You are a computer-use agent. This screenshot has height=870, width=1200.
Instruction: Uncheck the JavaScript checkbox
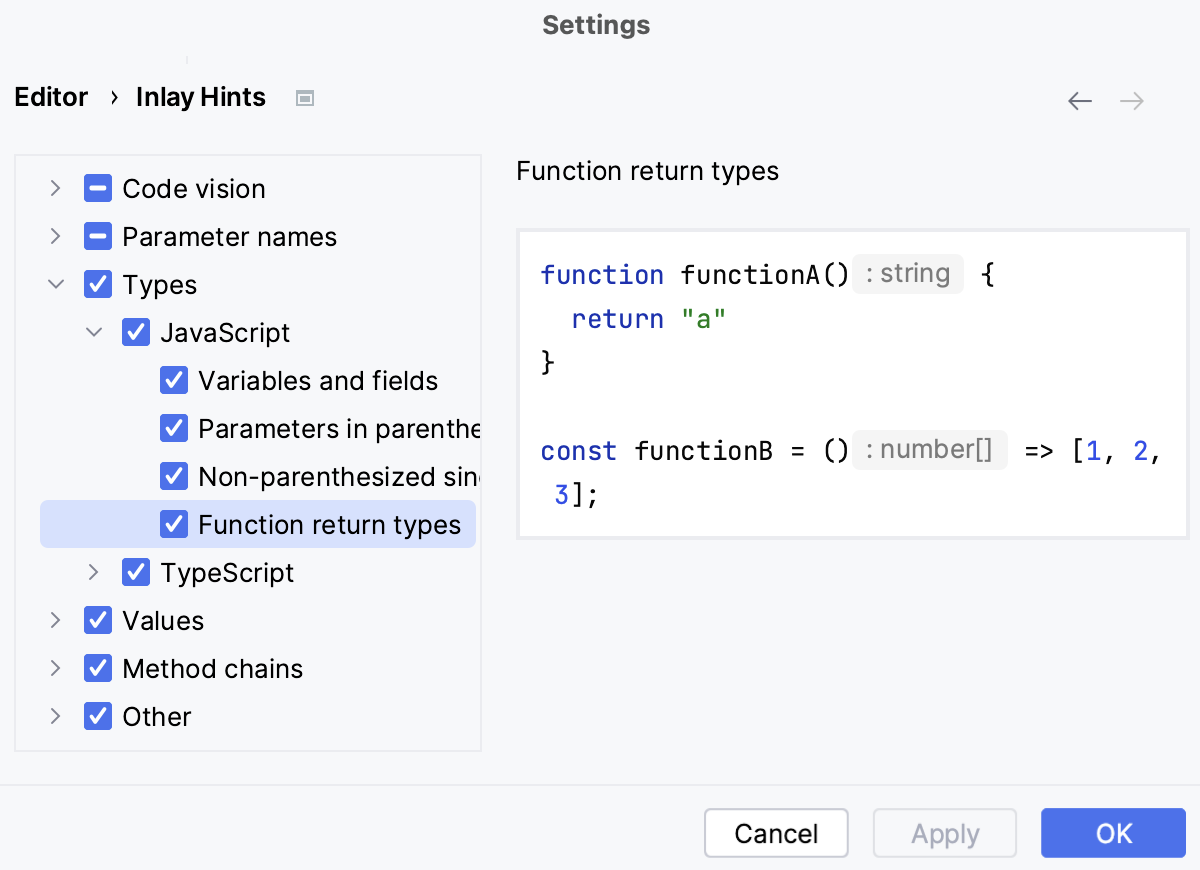coord(136,332)
